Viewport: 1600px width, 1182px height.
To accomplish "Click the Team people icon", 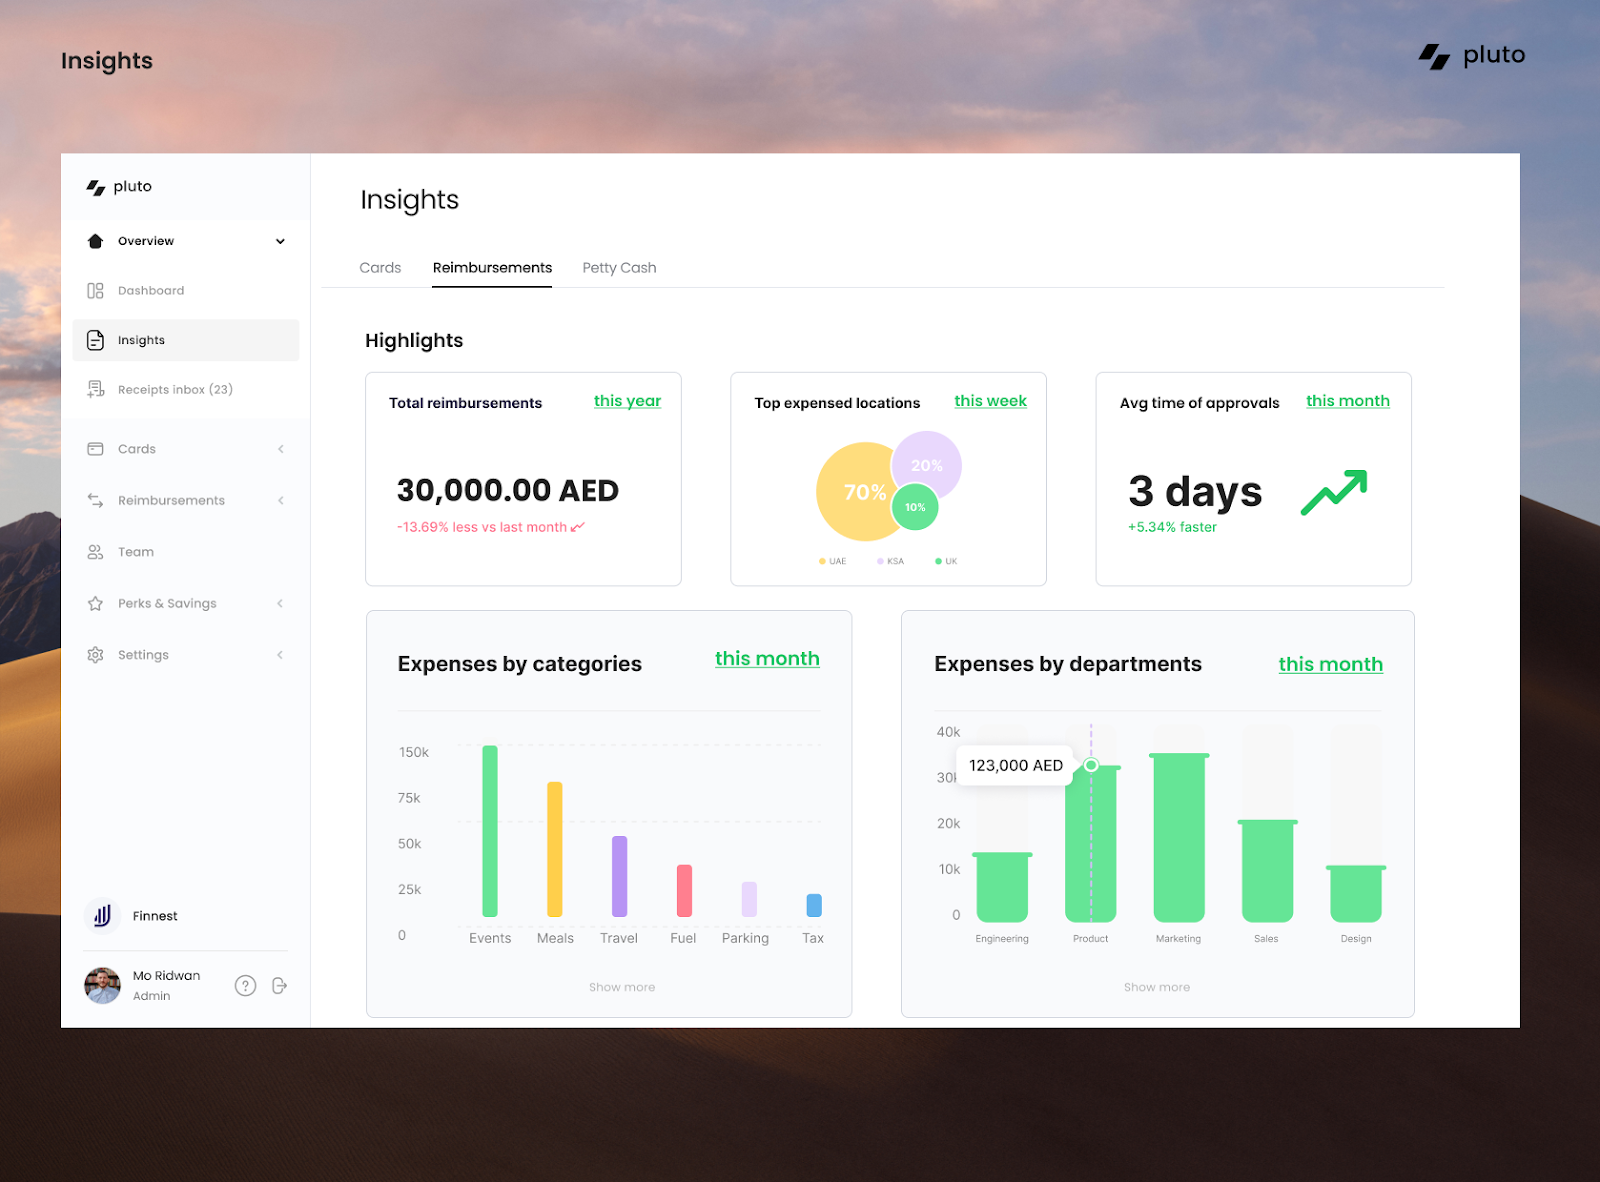I will coord(95,552).
